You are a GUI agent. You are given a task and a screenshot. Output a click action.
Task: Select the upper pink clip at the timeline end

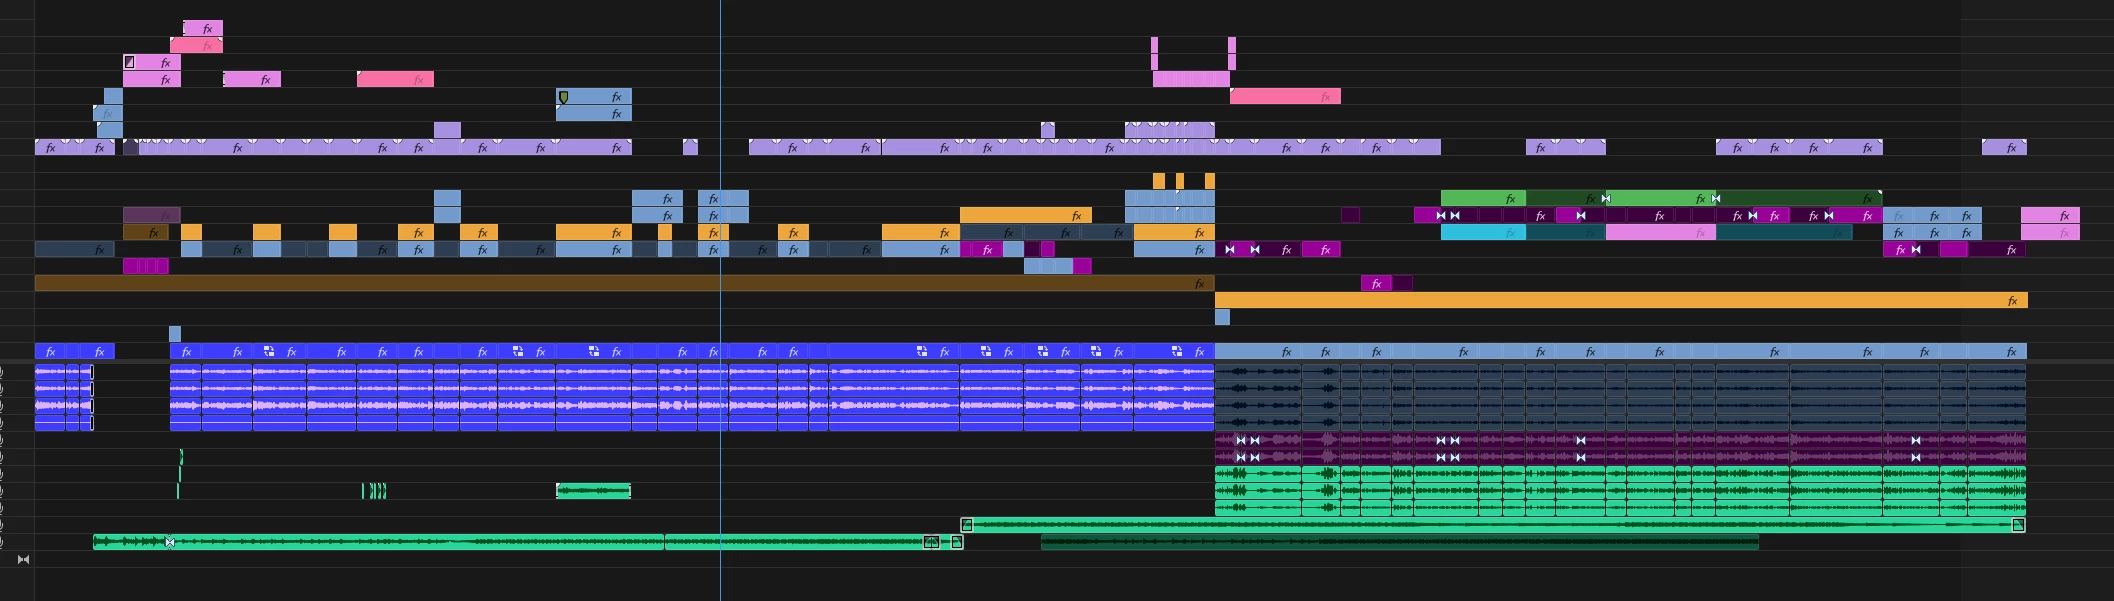click(x=2050, y=215)
